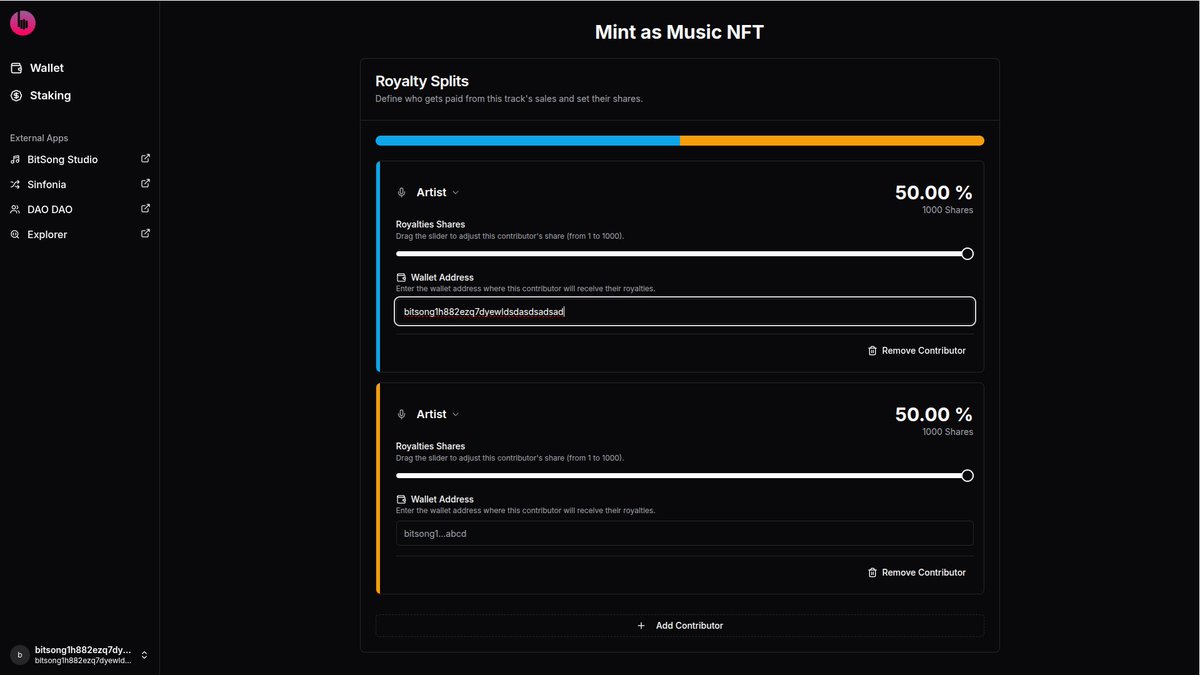Click the Royalty Splits heading
The width and height of the screenshot is (1200, 675).
pos(422,82)
